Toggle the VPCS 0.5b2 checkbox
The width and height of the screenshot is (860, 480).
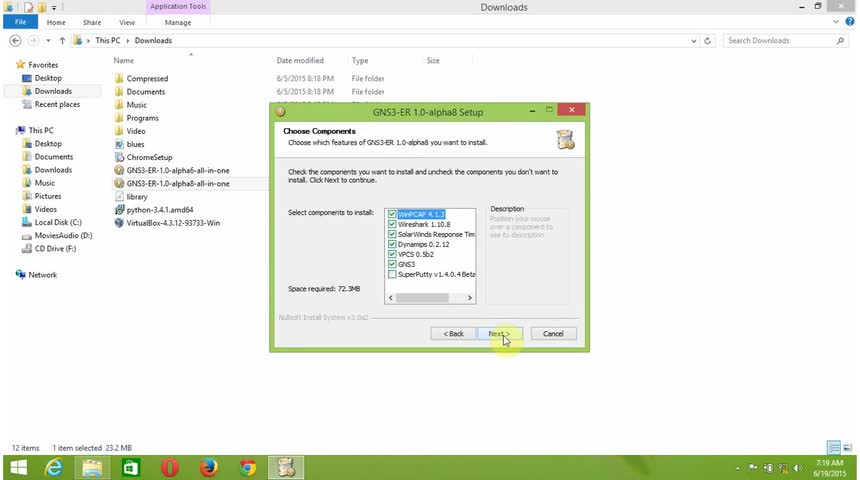tap(392, 254)
